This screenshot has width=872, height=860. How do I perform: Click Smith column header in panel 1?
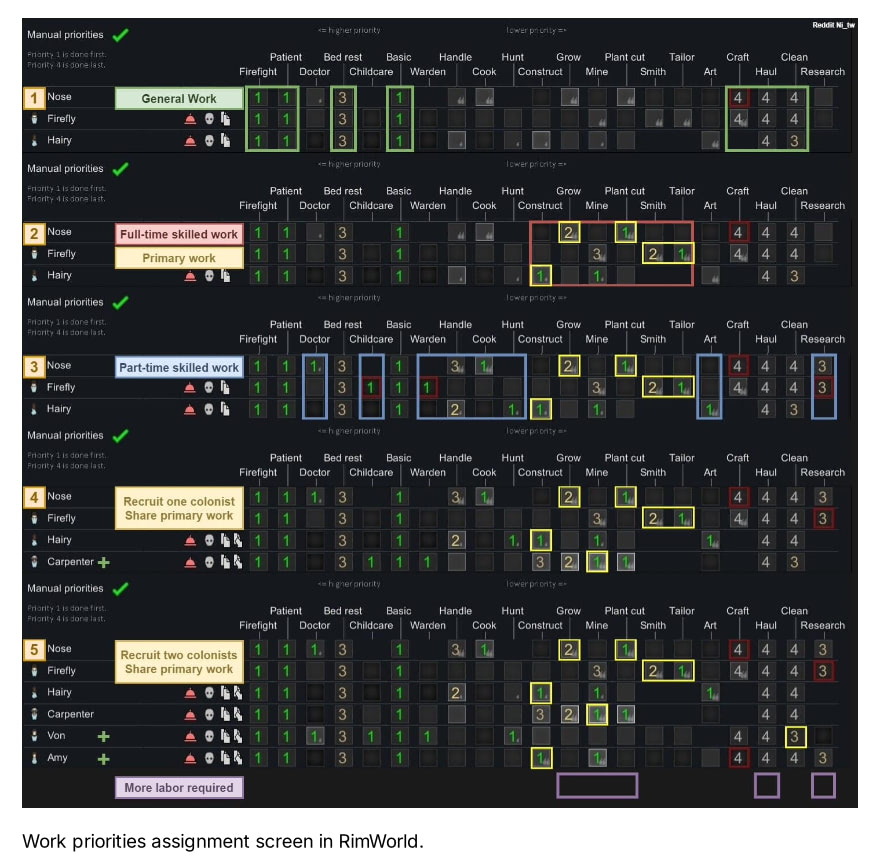pos(653,72)
